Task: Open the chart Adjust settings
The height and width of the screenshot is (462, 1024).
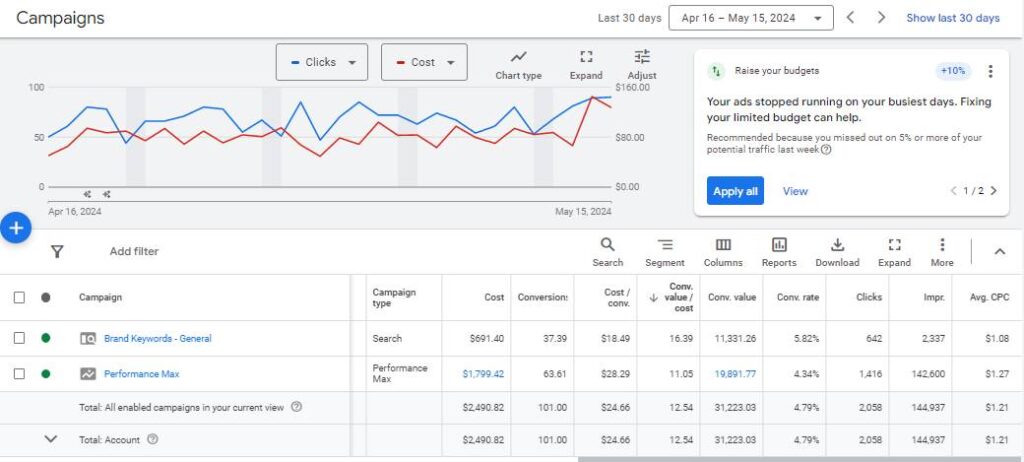Action: tap(642, 65)
